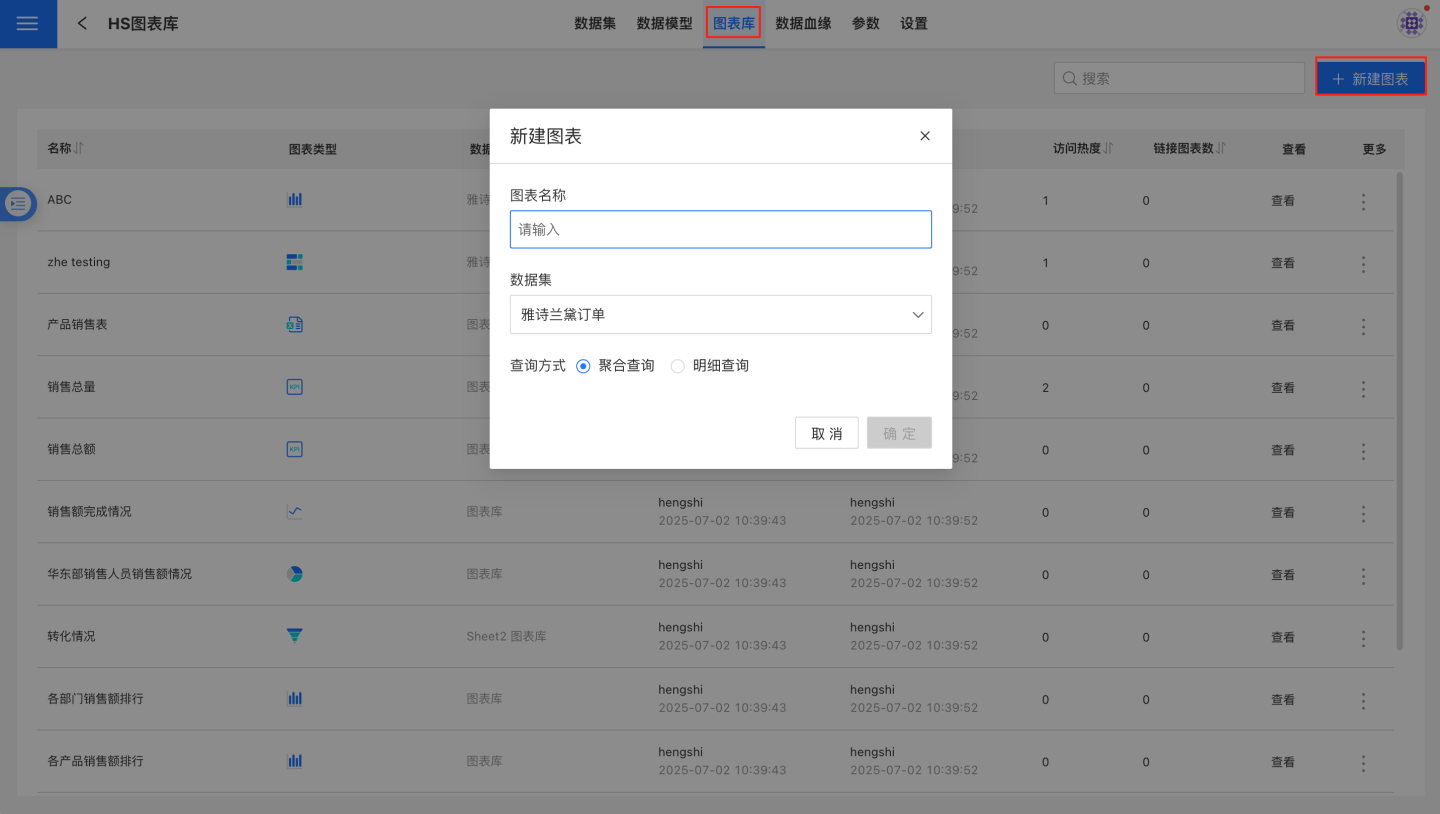Go to the 数据血缘 tab

click(803, 23)
